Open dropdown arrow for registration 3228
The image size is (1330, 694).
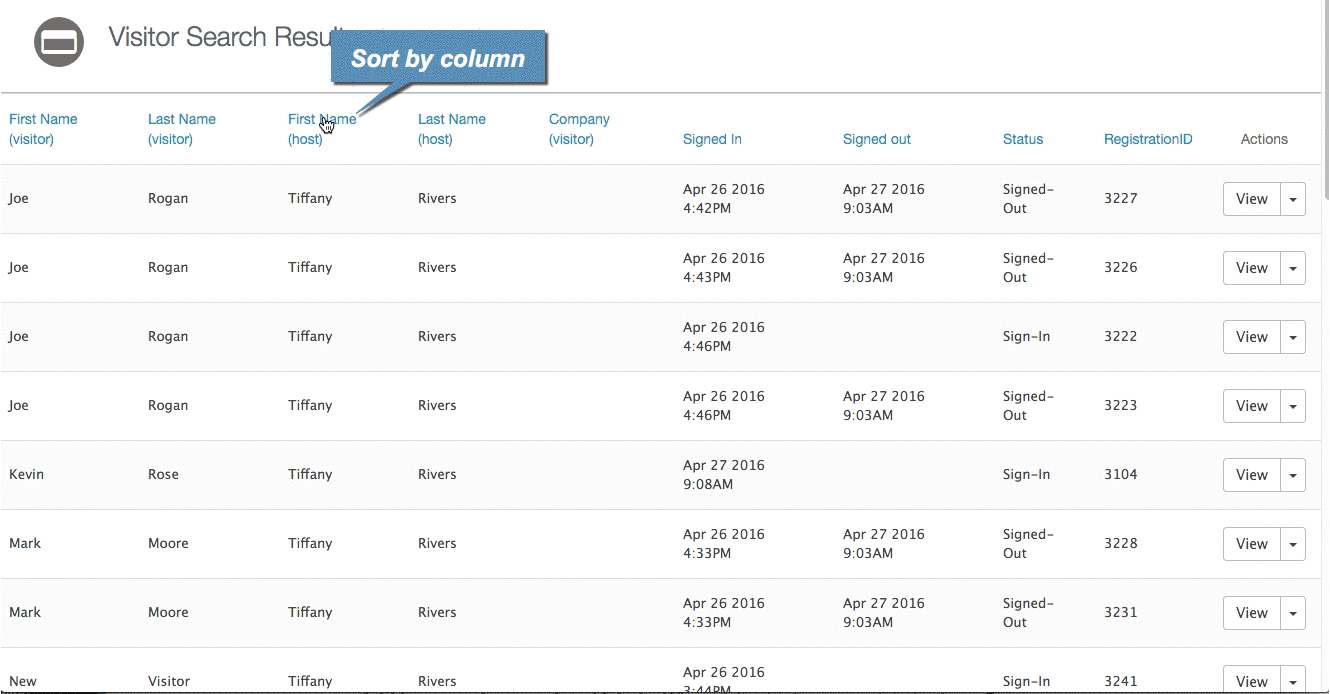pos(1293,544)
